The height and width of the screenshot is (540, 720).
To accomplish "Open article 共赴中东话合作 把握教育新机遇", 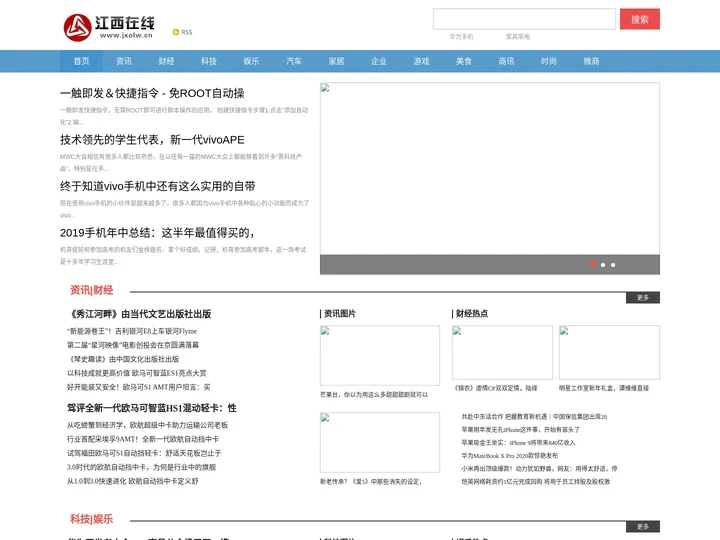I will coord(534,416).
